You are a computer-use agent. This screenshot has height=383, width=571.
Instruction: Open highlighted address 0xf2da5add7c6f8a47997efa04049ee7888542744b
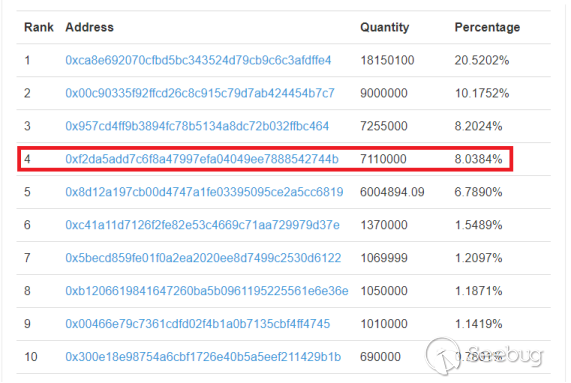point(202,159)
